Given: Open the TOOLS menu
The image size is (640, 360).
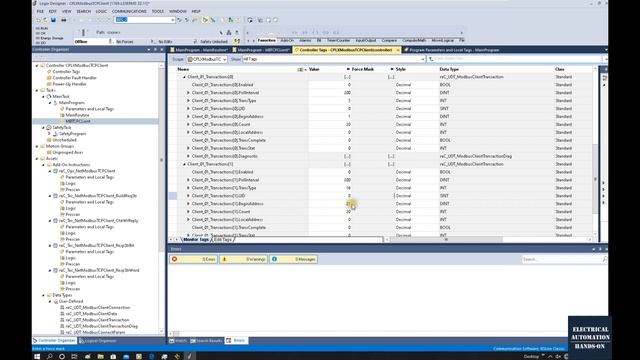Looking at the screenshot, I should (x=158, y=11).
